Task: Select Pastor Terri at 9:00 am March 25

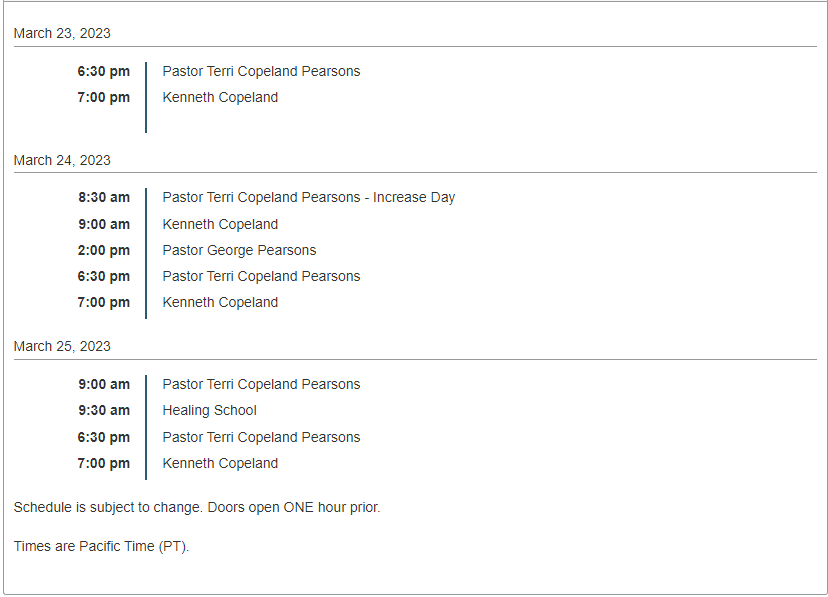Action: pyautogui.click(x=261, y=384)
